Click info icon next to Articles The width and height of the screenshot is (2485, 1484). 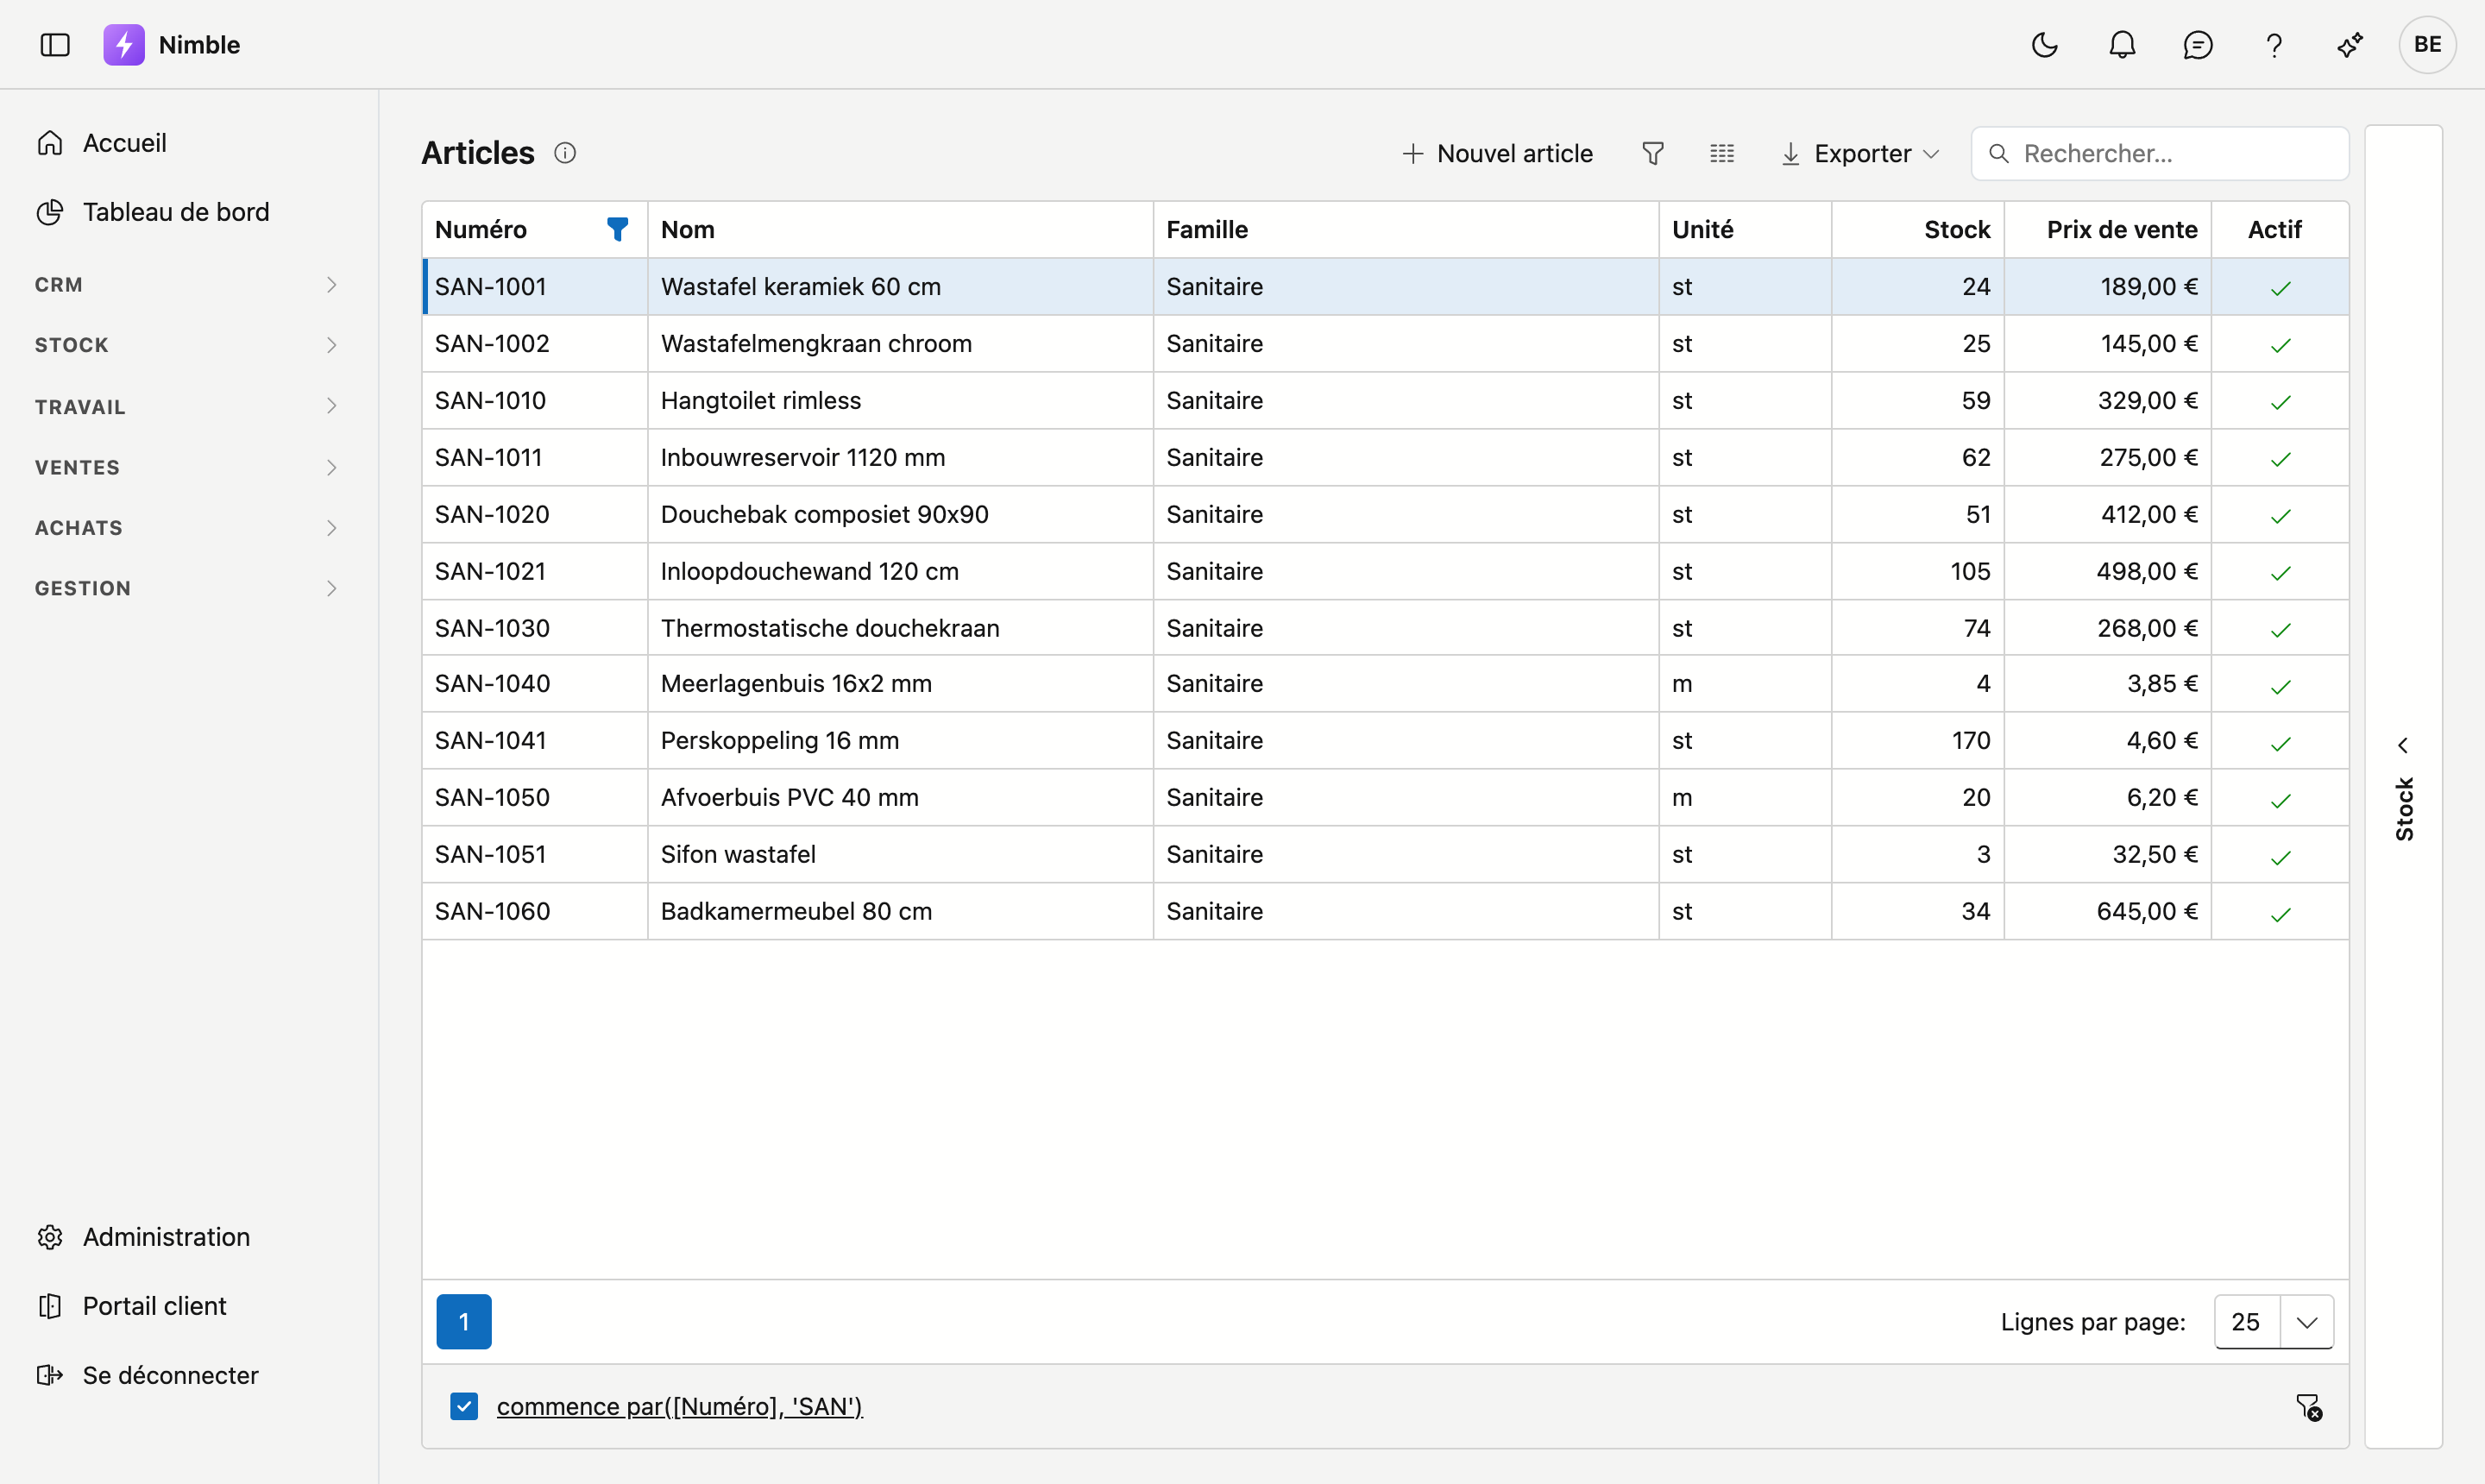point(565,153)
